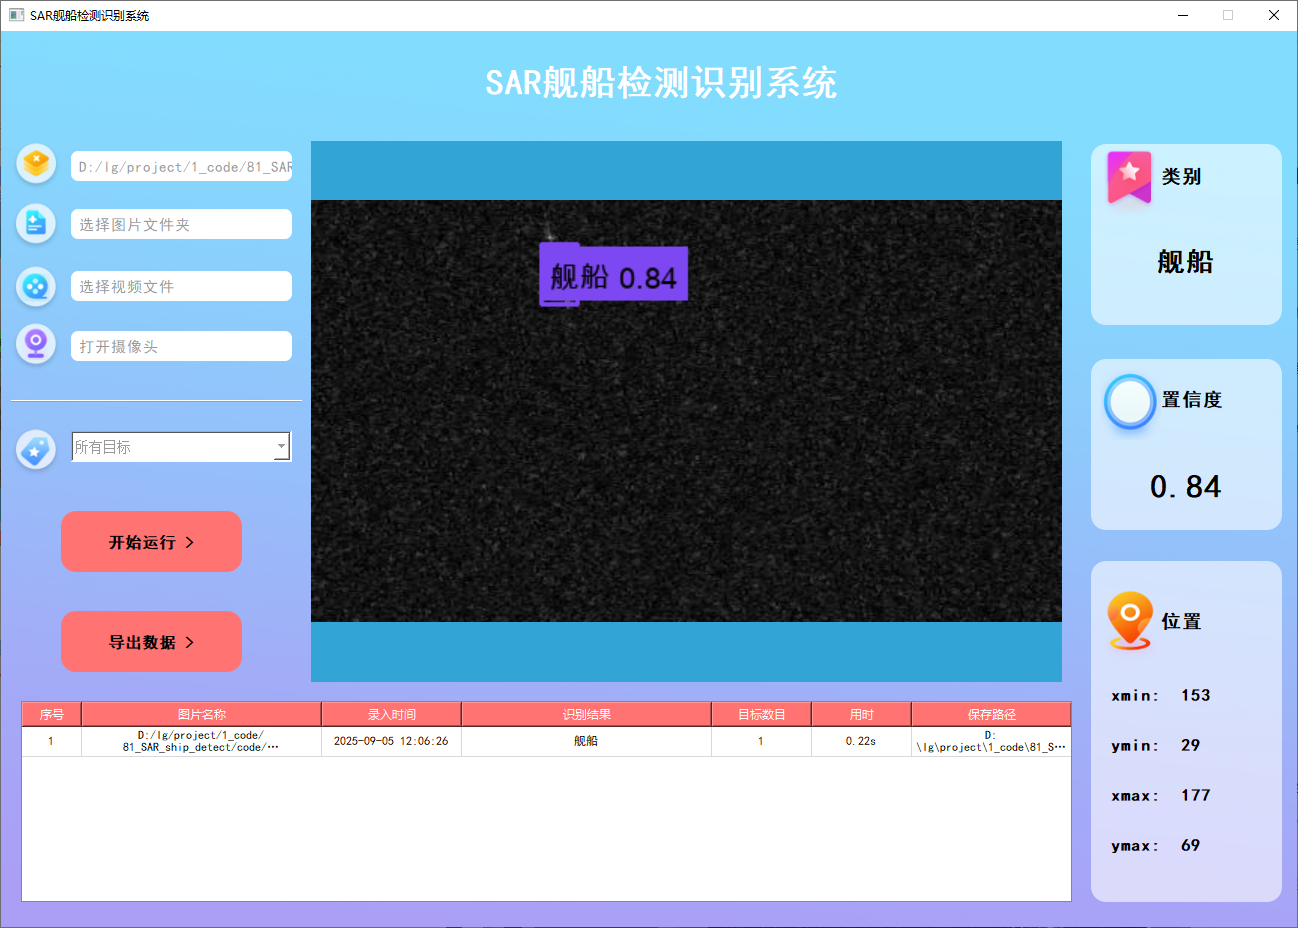
Task: Click the 保存路径 column header
Action: [991, 714]
